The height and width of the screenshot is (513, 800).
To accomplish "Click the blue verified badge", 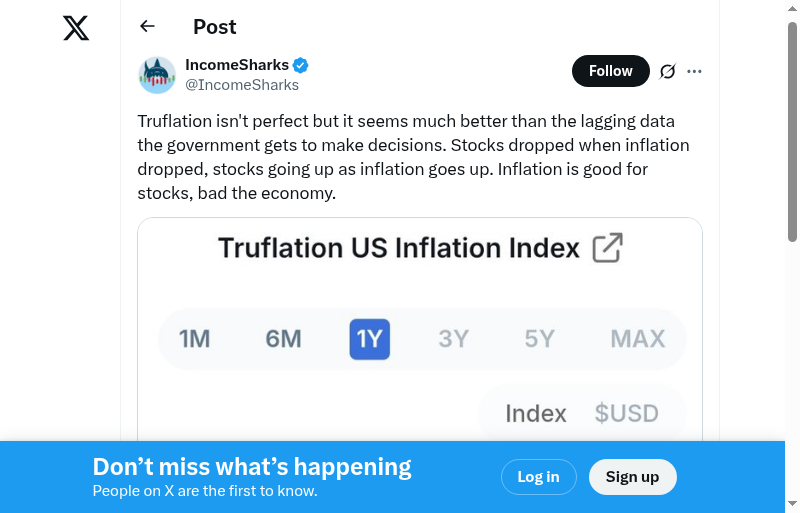I will 300,66.
